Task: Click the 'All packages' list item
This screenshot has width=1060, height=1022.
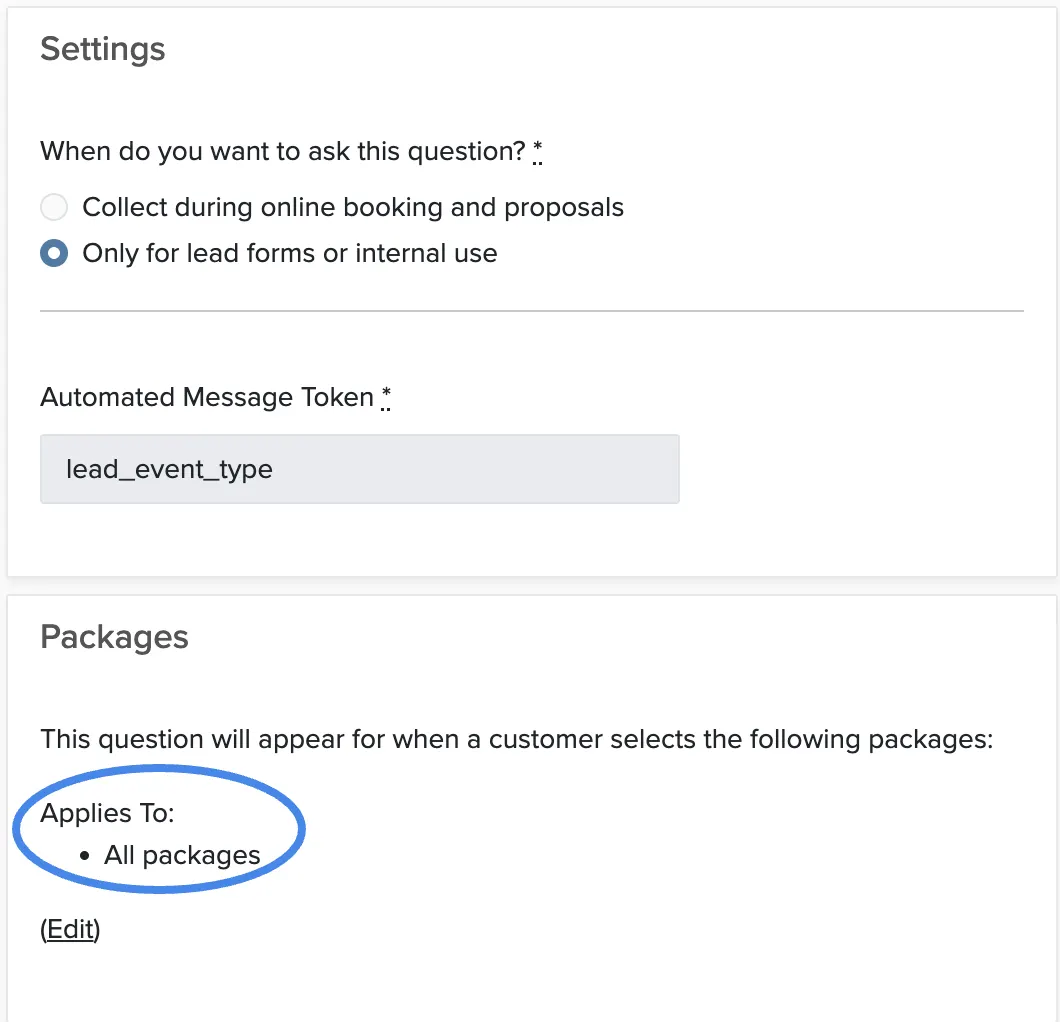Action: pyautogui.click(x=182, y=855)
